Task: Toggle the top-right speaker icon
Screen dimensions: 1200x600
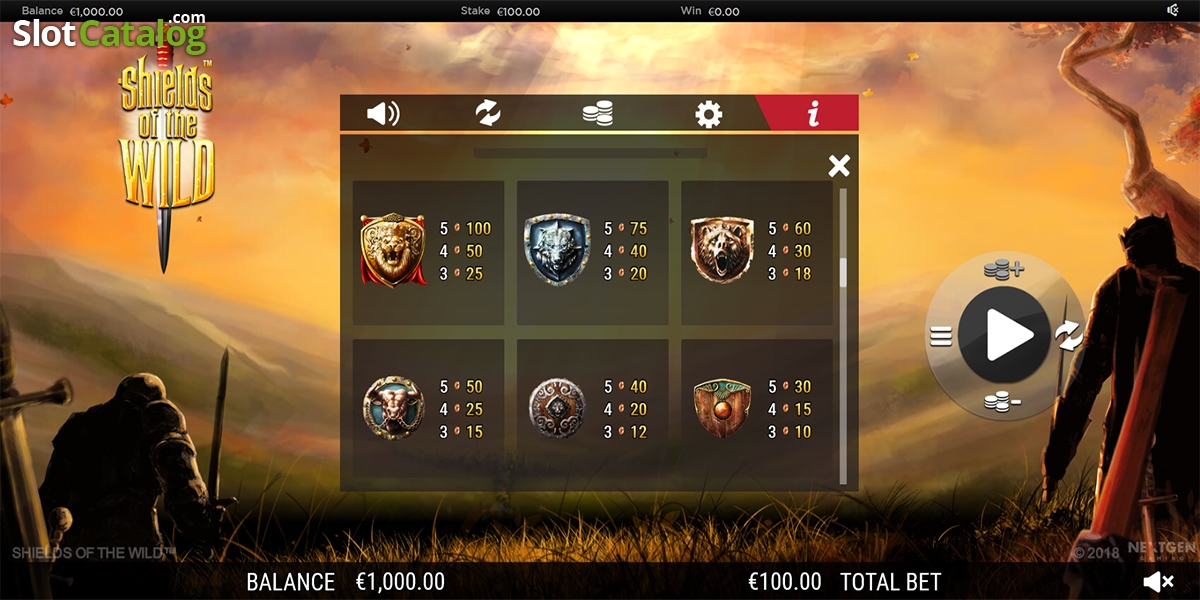Action: point(1173,10)
